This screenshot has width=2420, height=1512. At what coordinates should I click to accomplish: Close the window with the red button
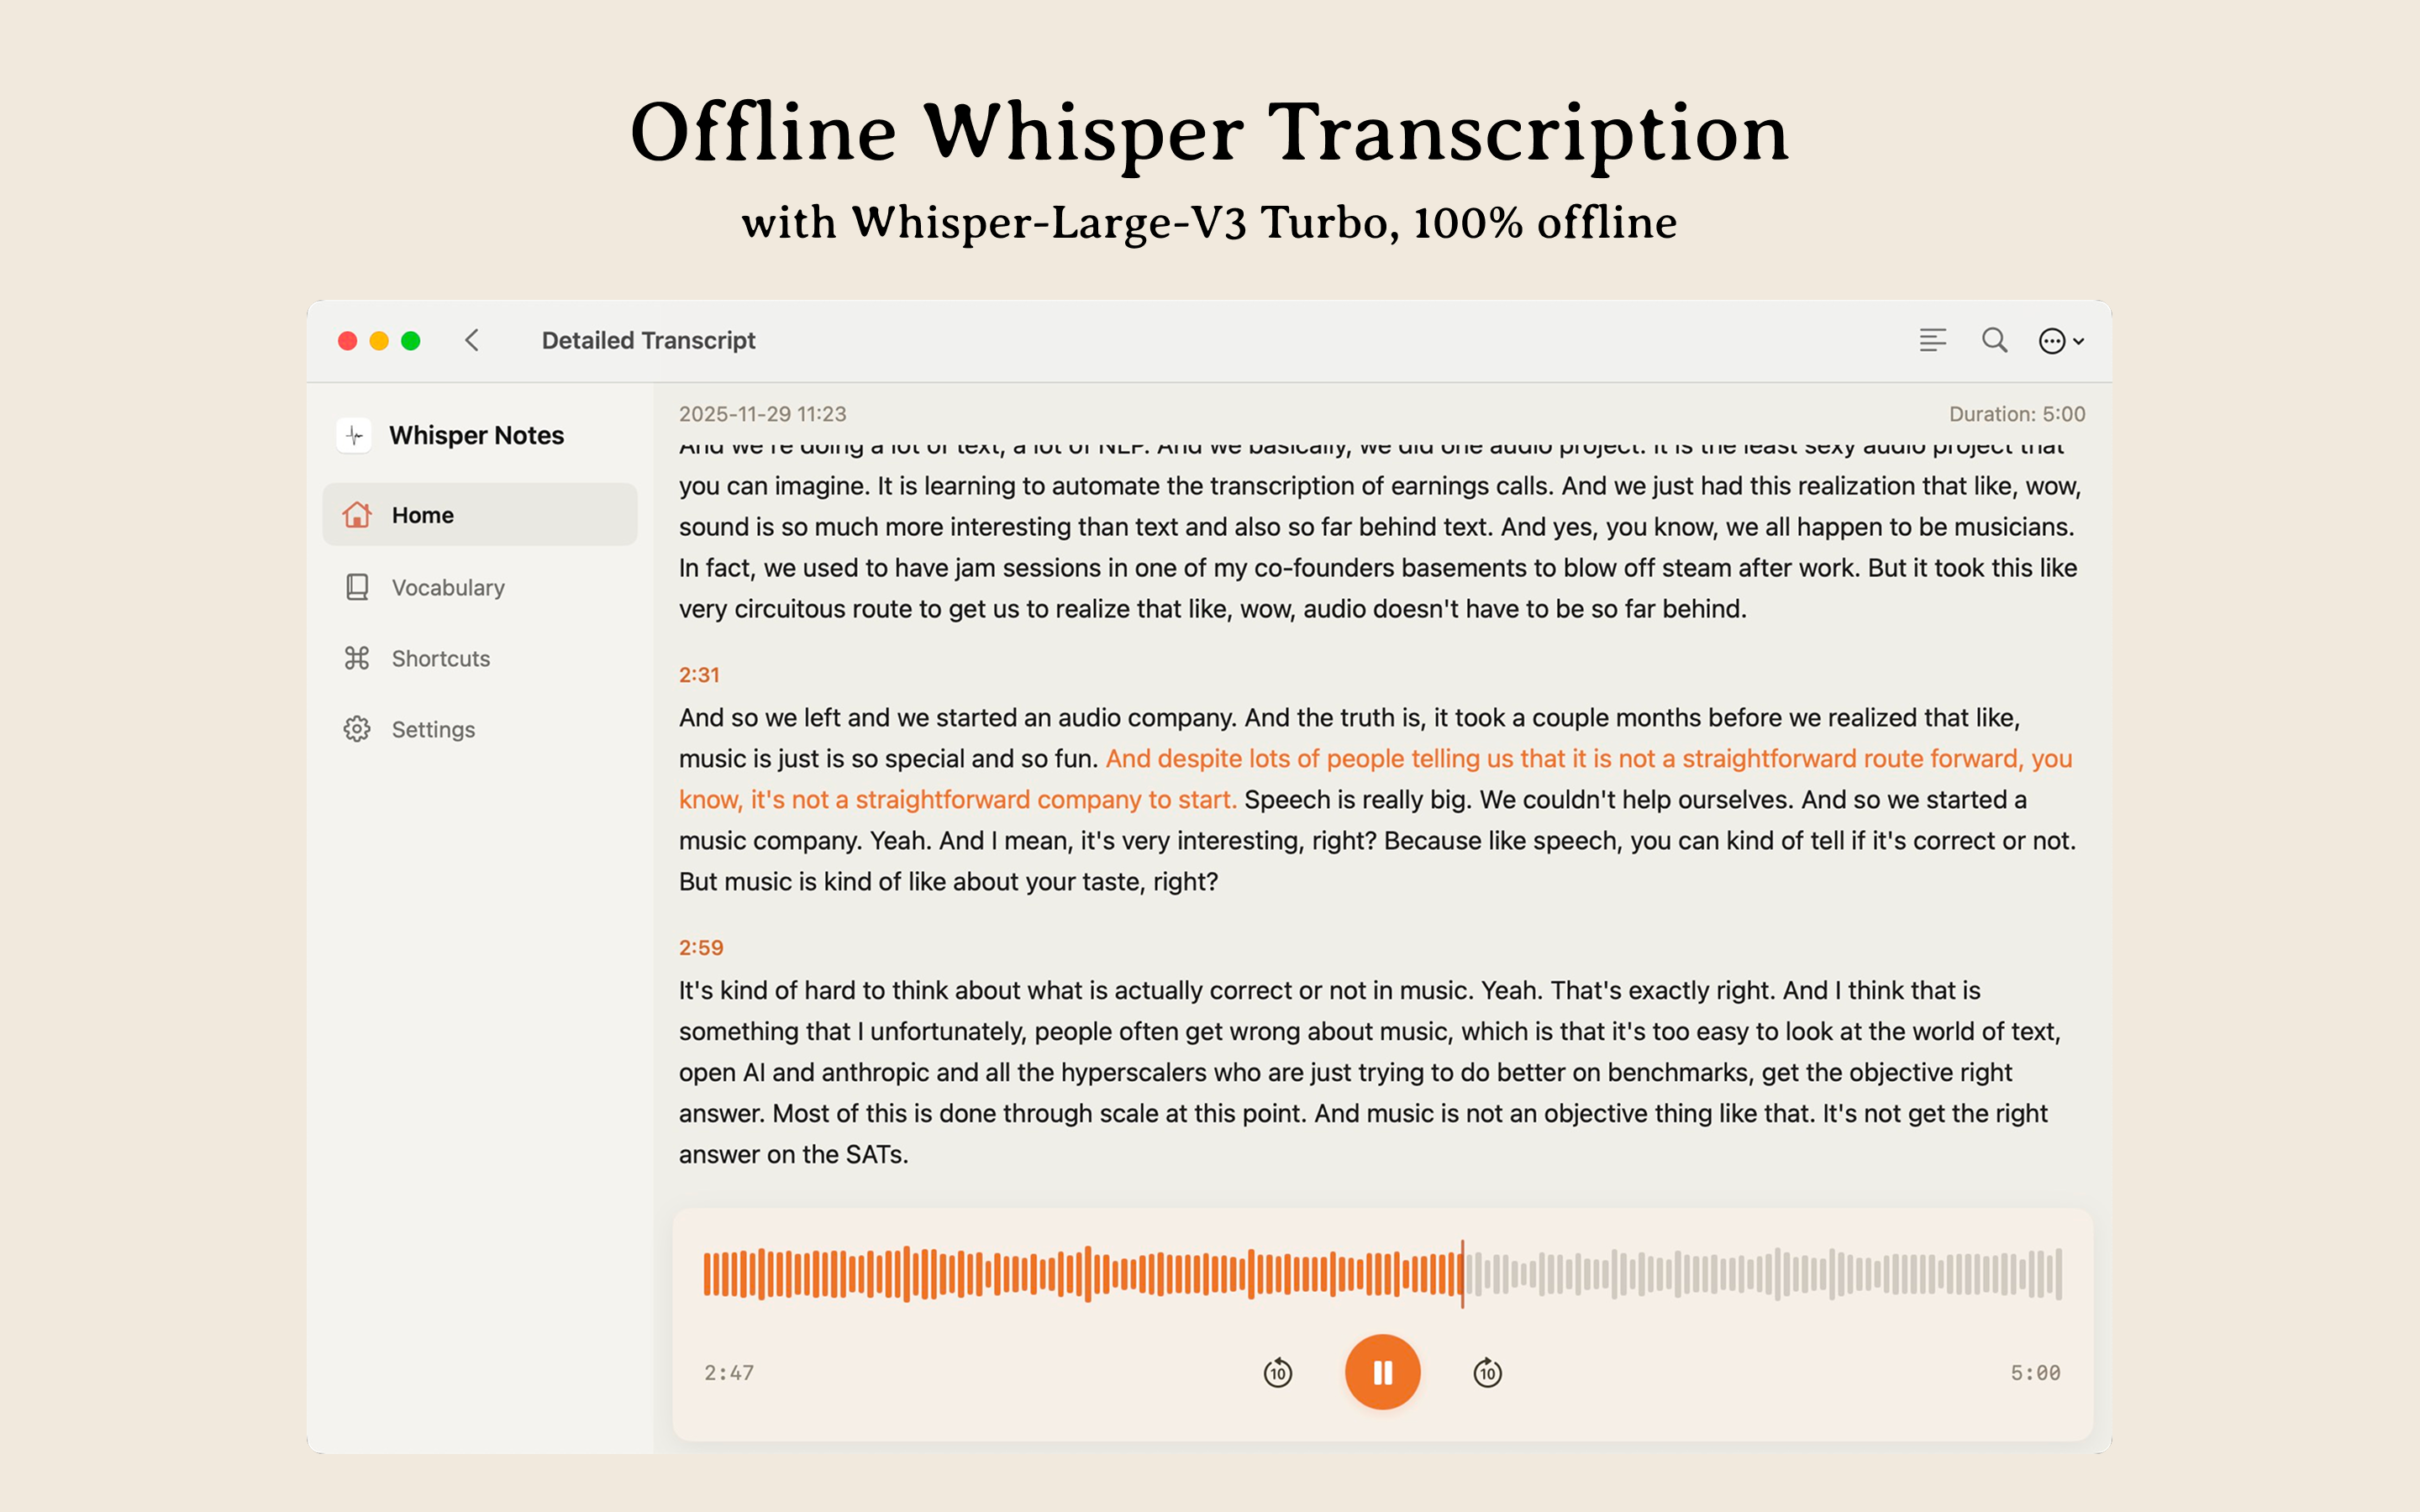point(348,341)
